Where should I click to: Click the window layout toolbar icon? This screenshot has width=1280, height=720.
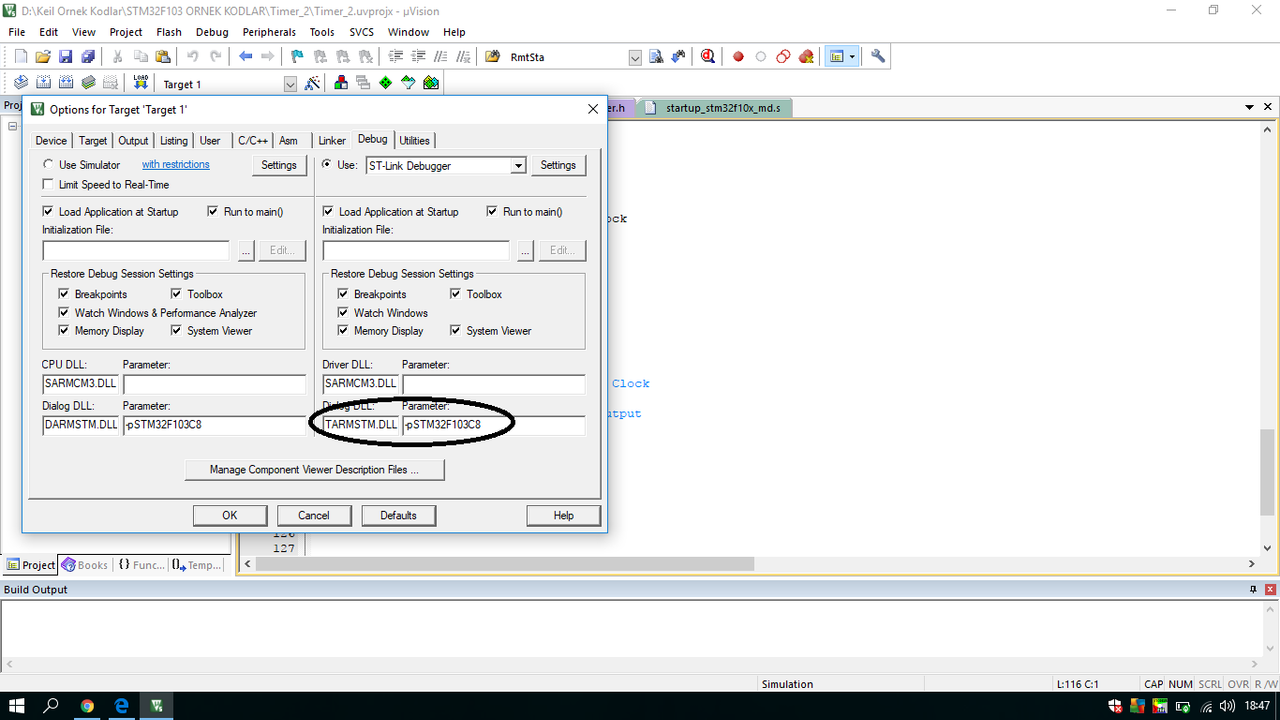pyautogui.click(x=836, y=57)
